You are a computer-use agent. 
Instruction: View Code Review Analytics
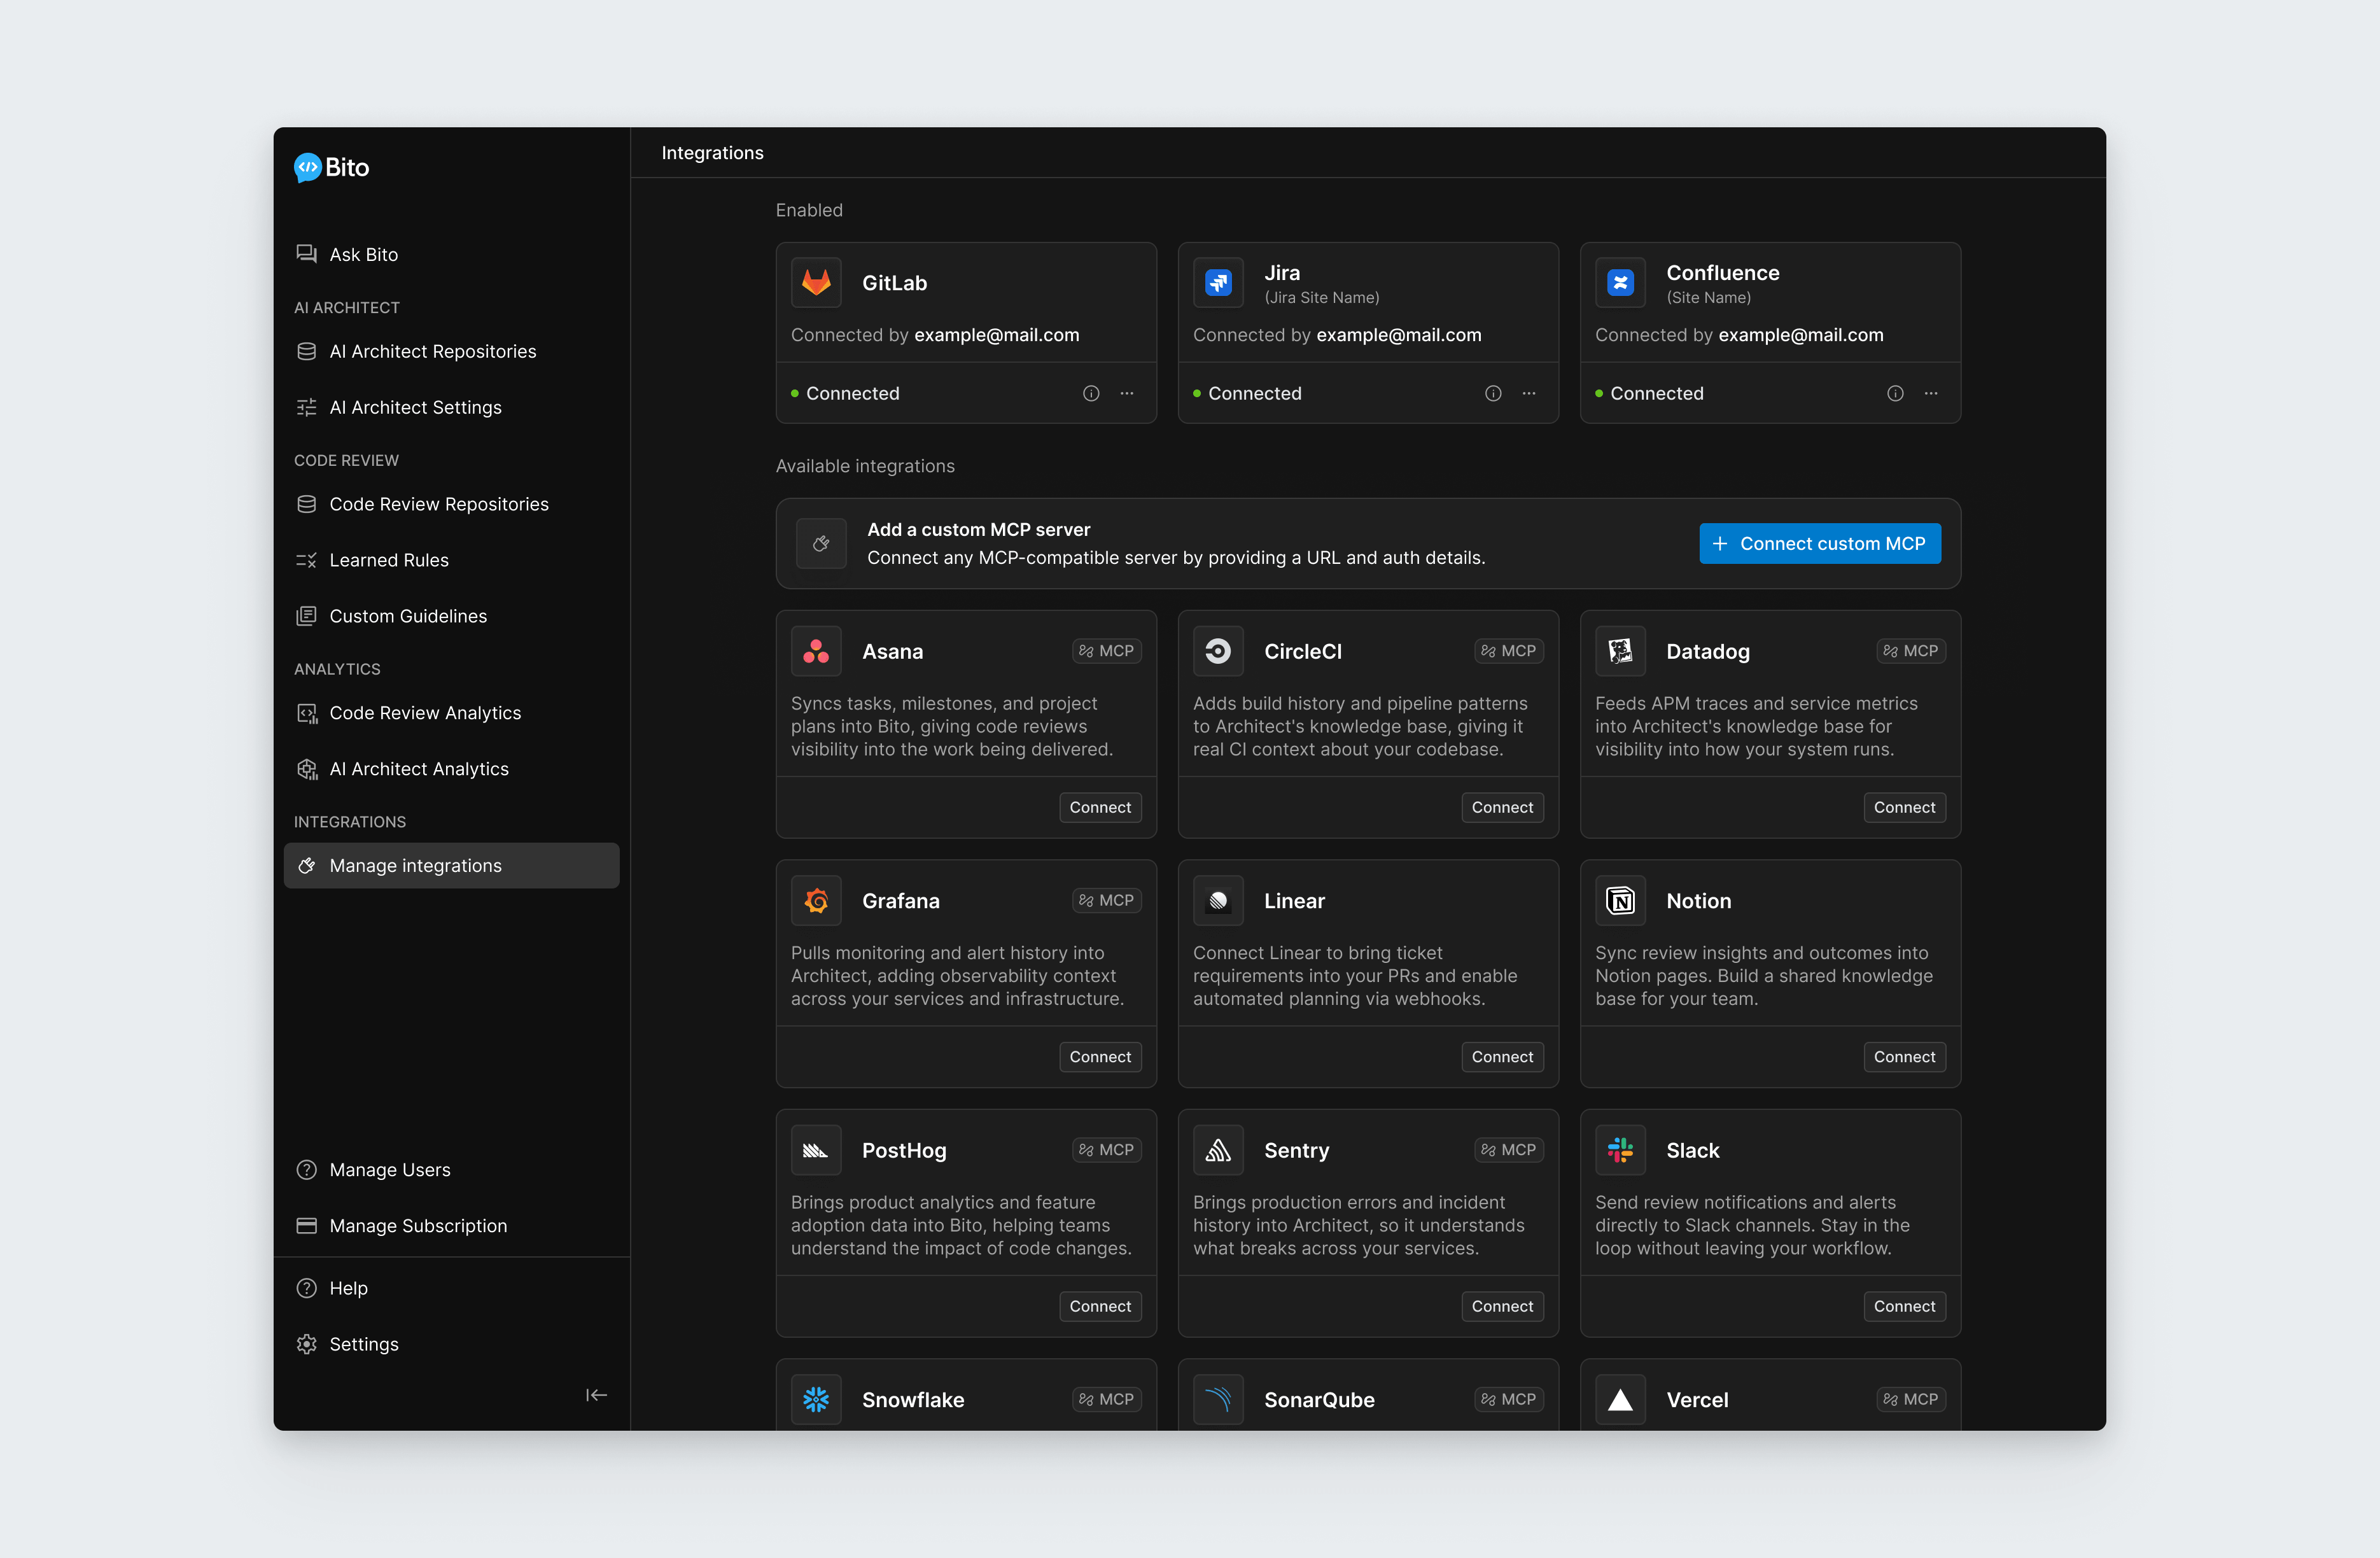[451, 713]
